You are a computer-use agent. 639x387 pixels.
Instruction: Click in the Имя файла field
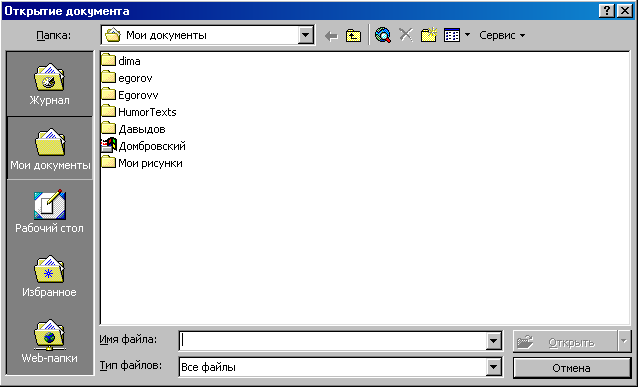(x=332, y=341)
